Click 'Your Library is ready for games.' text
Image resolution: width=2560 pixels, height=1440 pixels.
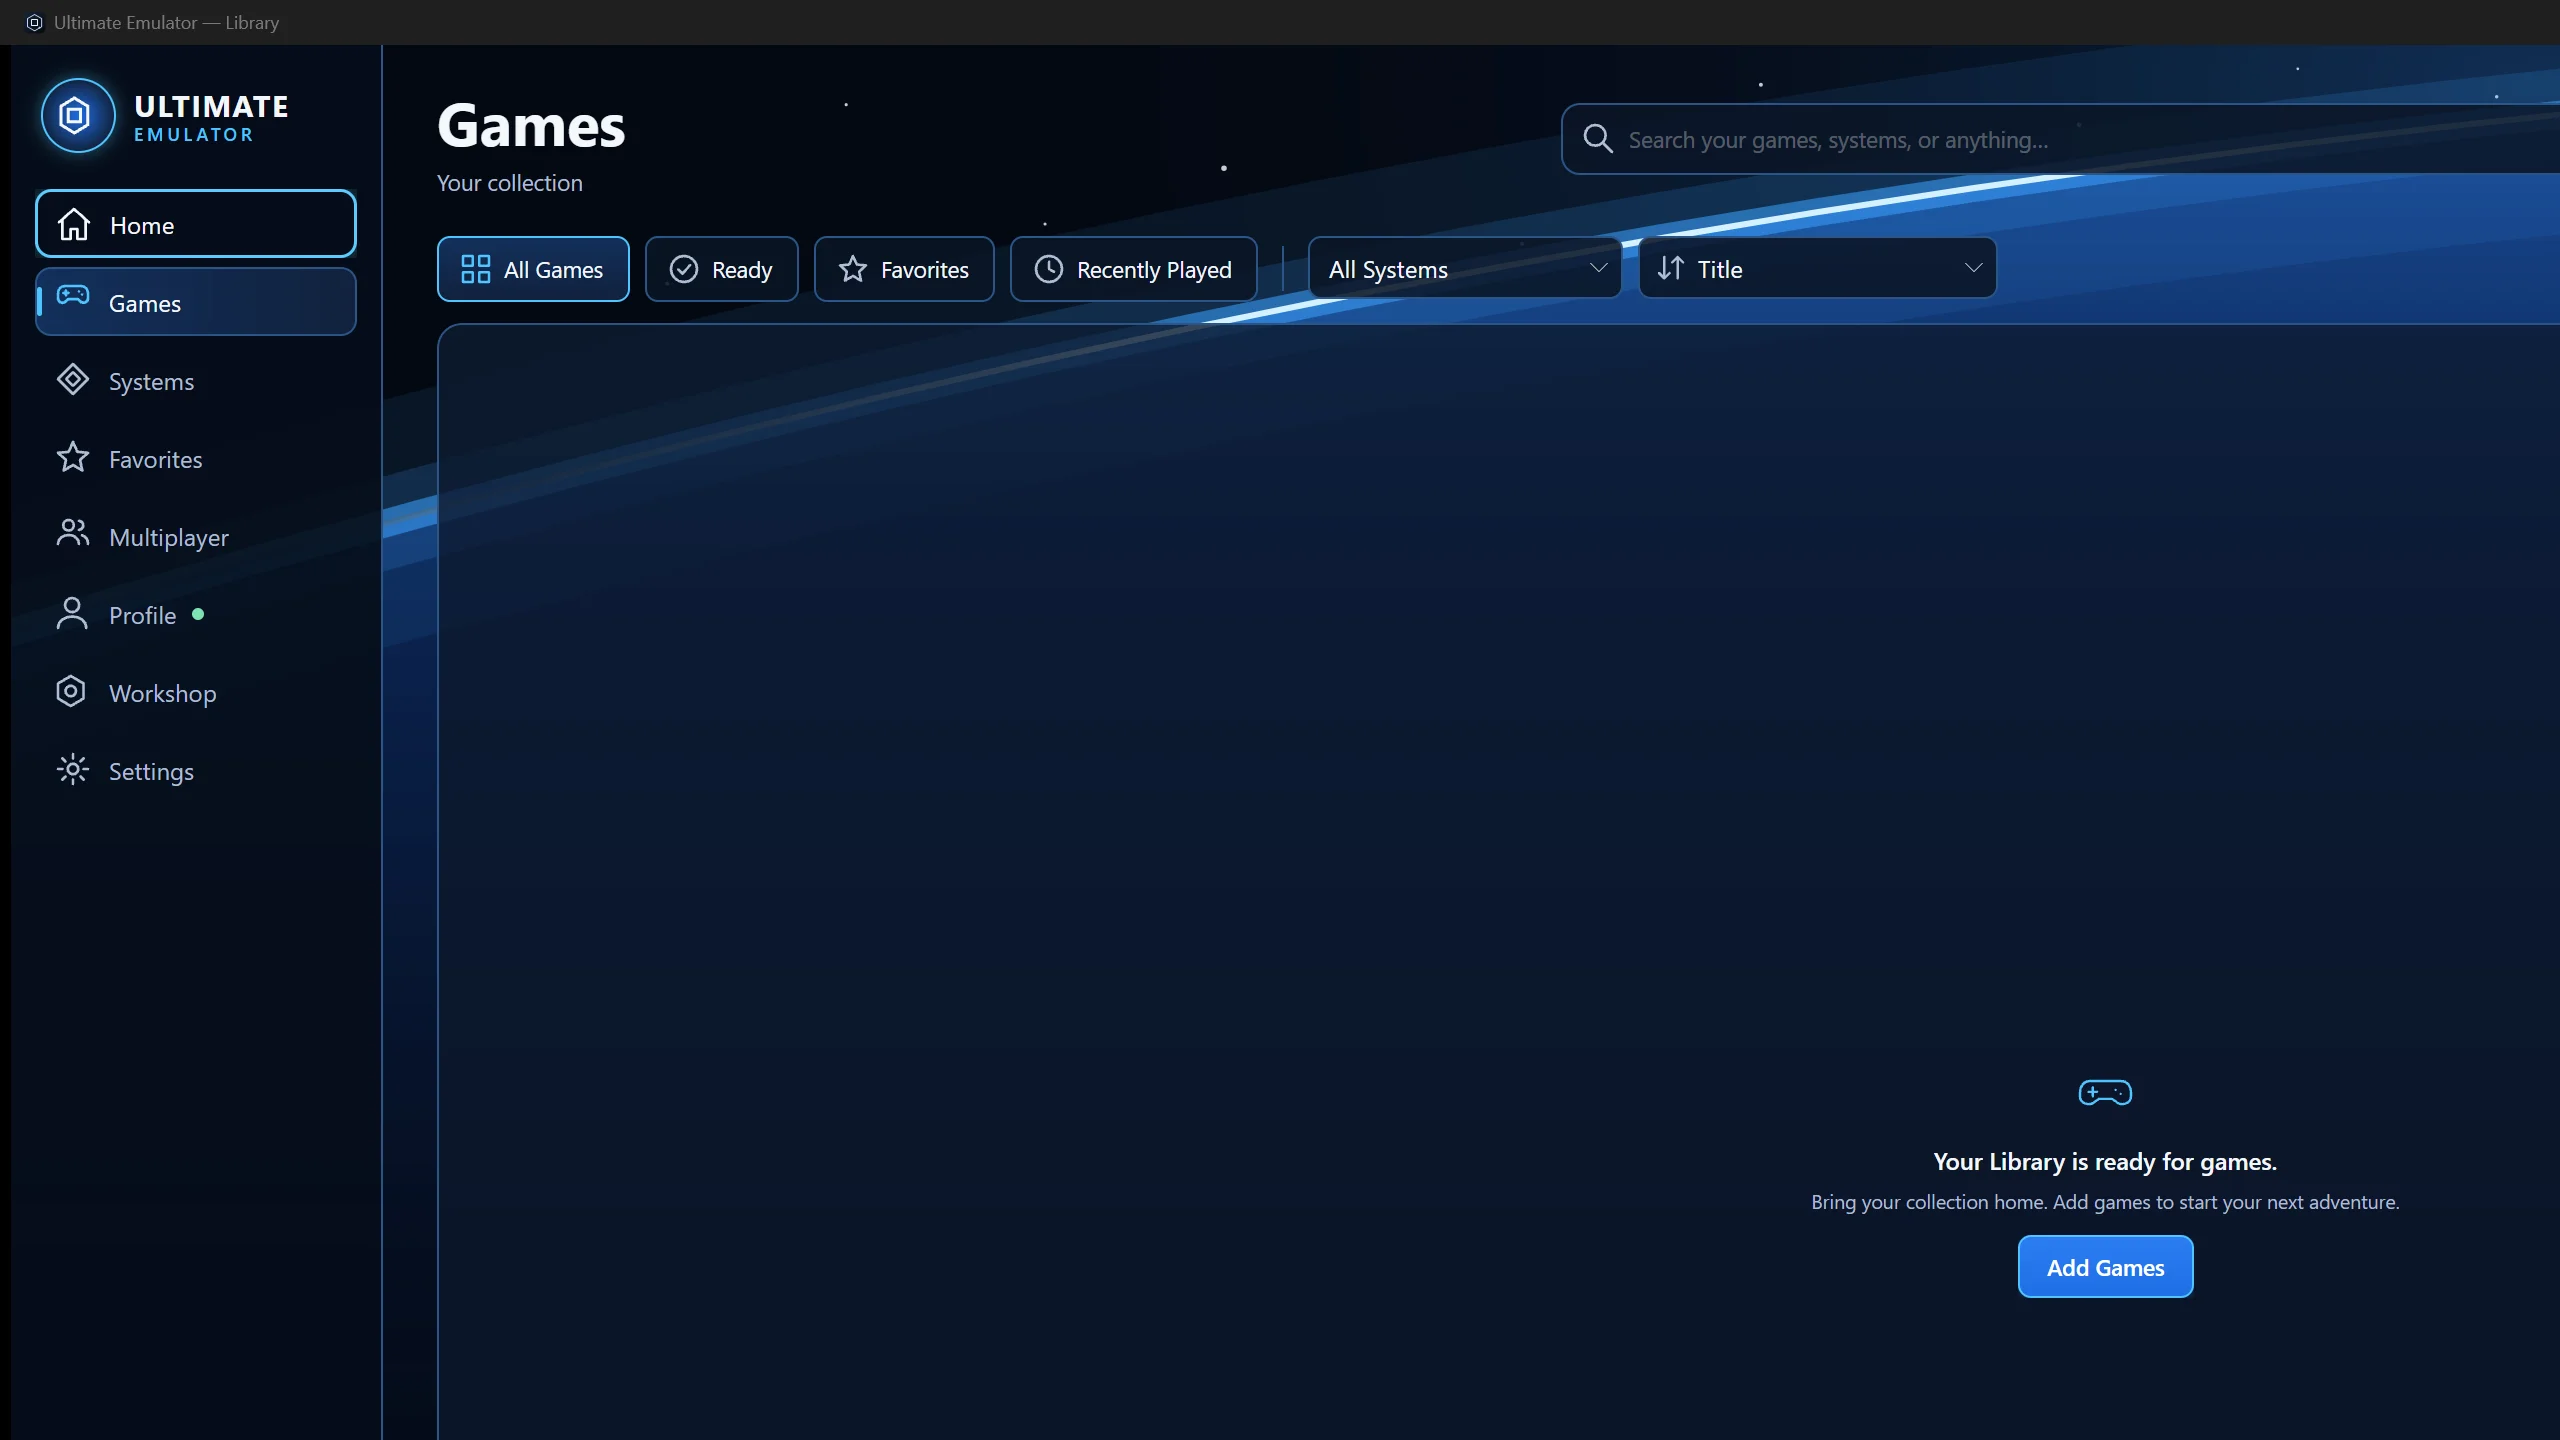pyautogui.click(x=2105, y=1161)
